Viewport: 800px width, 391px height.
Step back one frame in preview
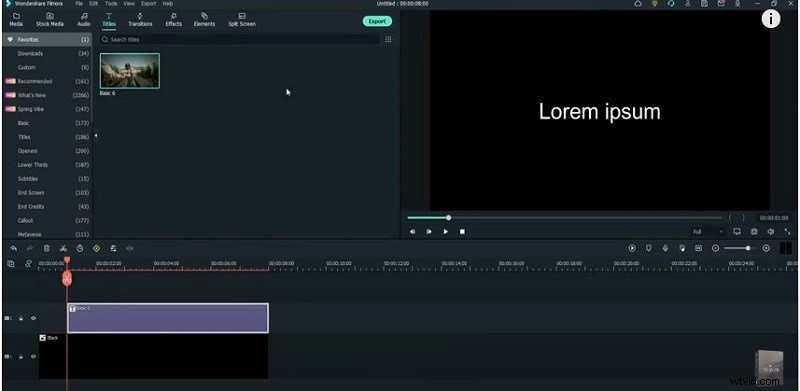coord(412,232)
